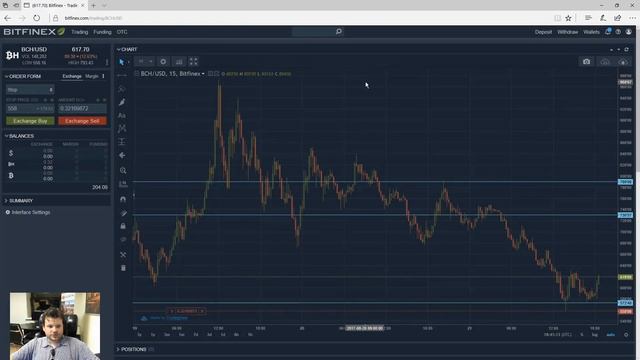
Task: Open Interface Settings
Action: pyautogui.click(x=28, y=212)
